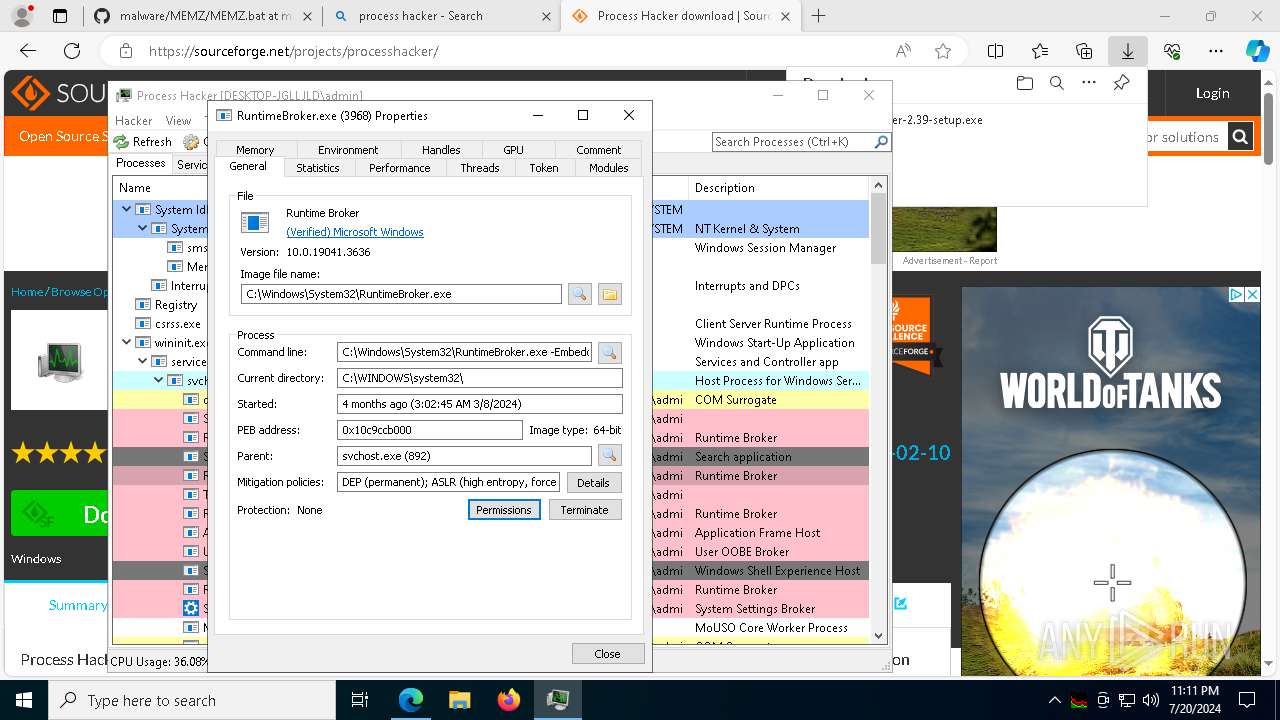
Task: Open the GPU tab
Action: point(513,149)
